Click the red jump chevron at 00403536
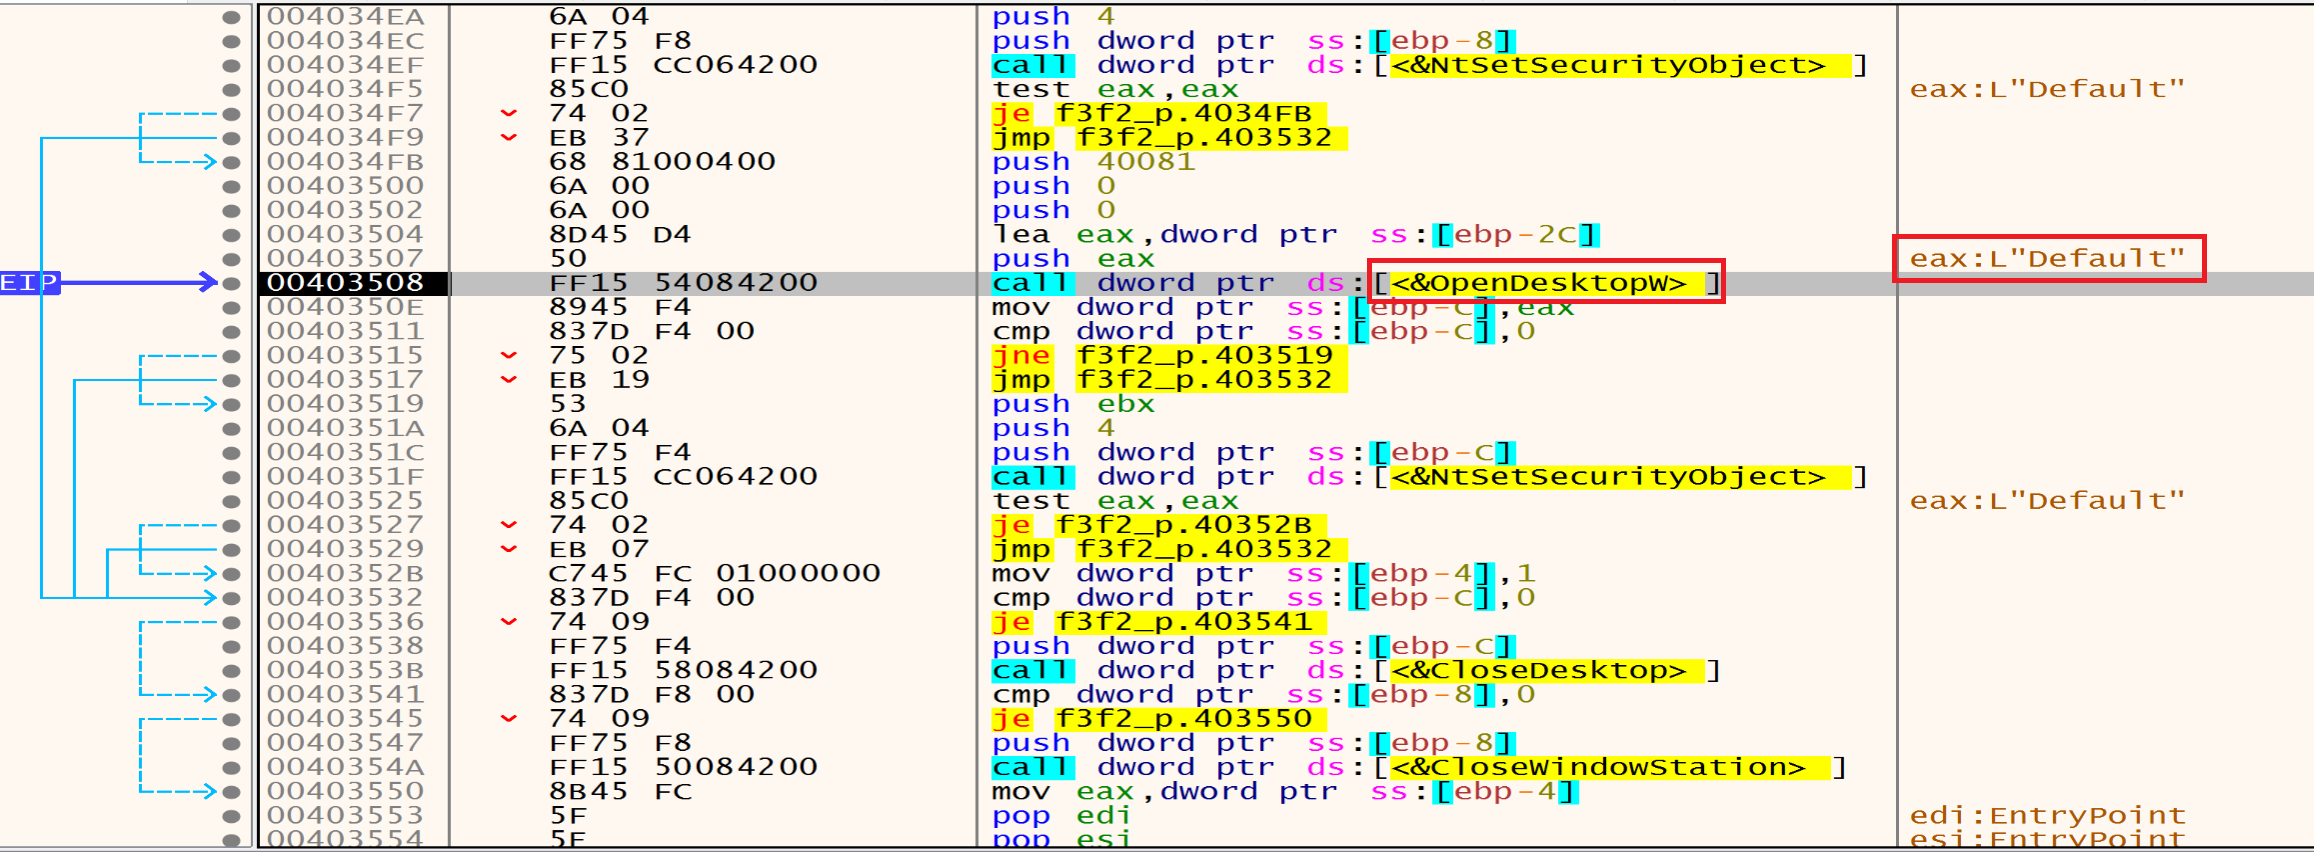The width and height of the screenshot is (2314, 852). point(509,622)
